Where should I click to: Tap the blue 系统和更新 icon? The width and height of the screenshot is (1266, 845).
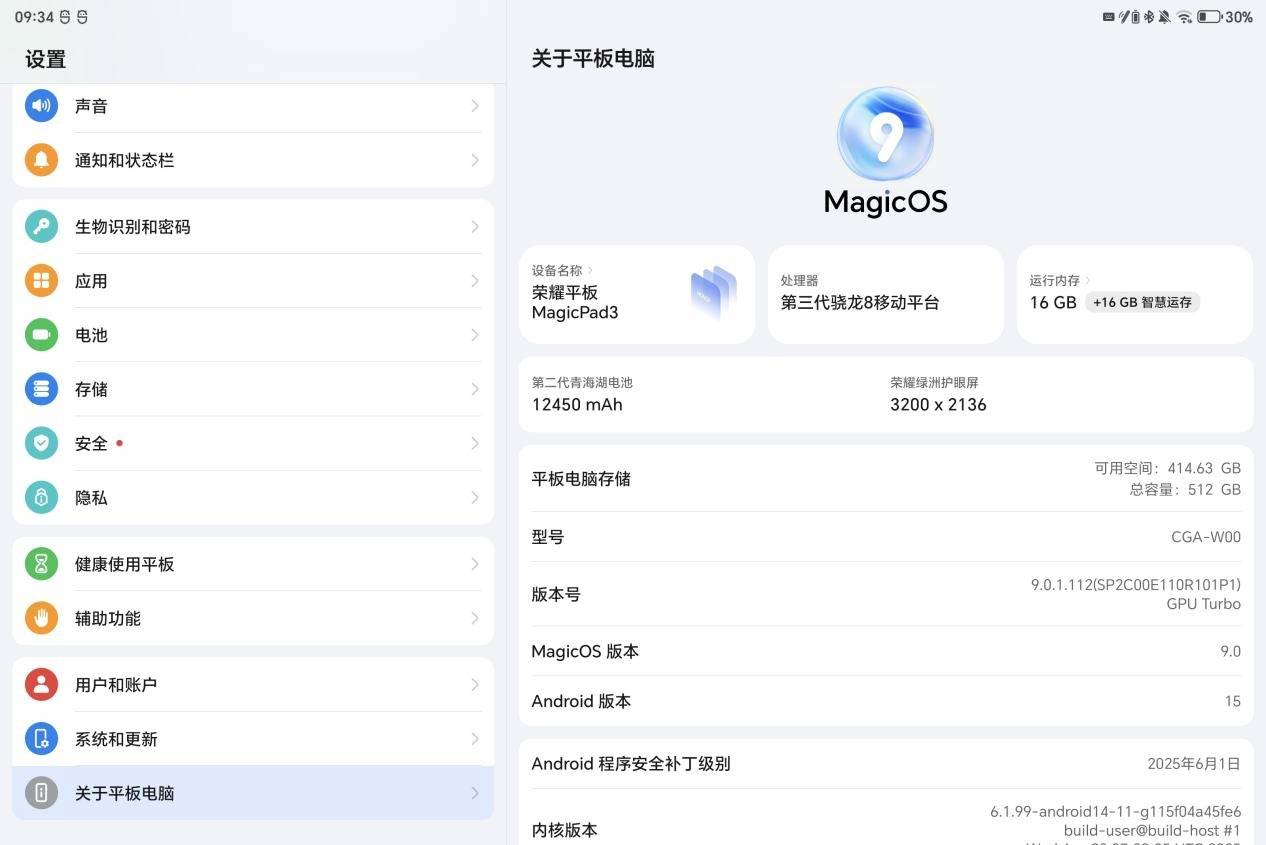pos(41,739)
